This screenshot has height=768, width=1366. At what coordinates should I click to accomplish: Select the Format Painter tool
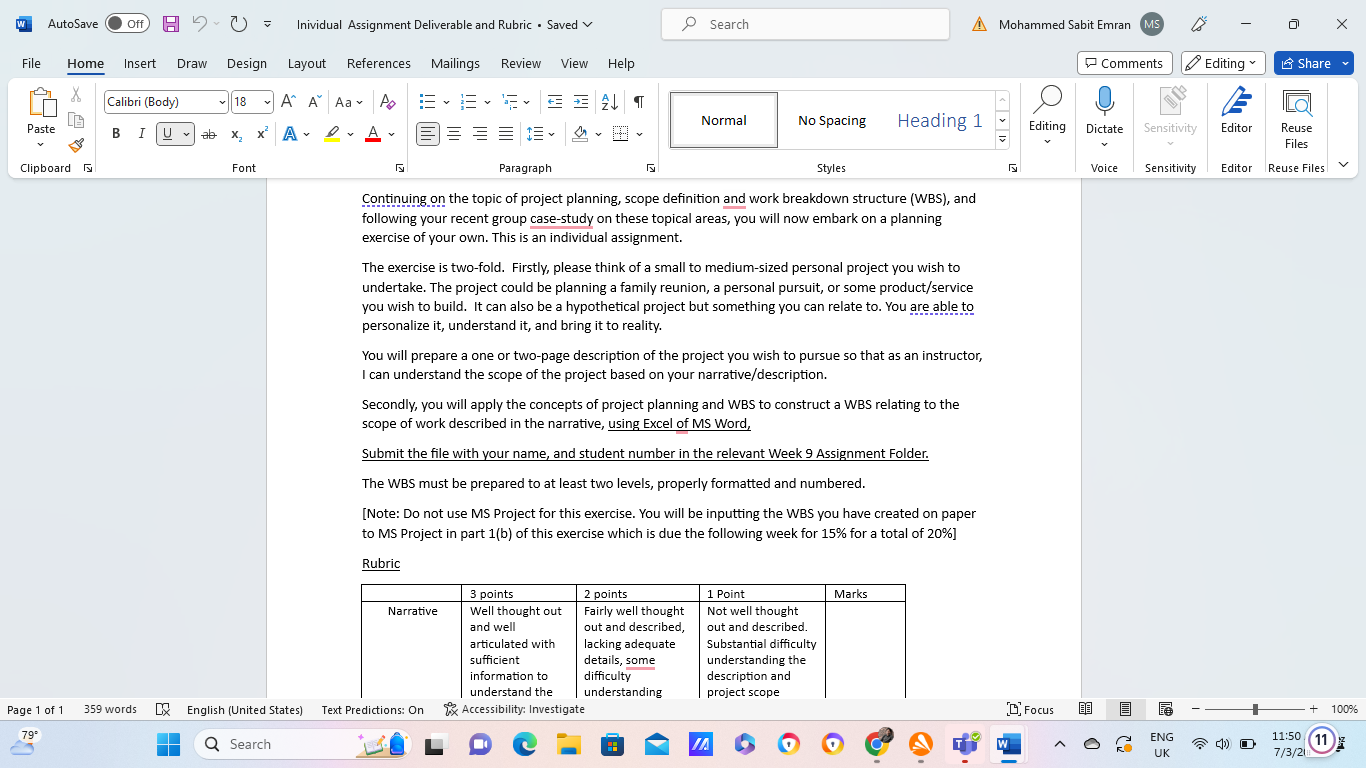pyautogui.click(x=76, y=147)
